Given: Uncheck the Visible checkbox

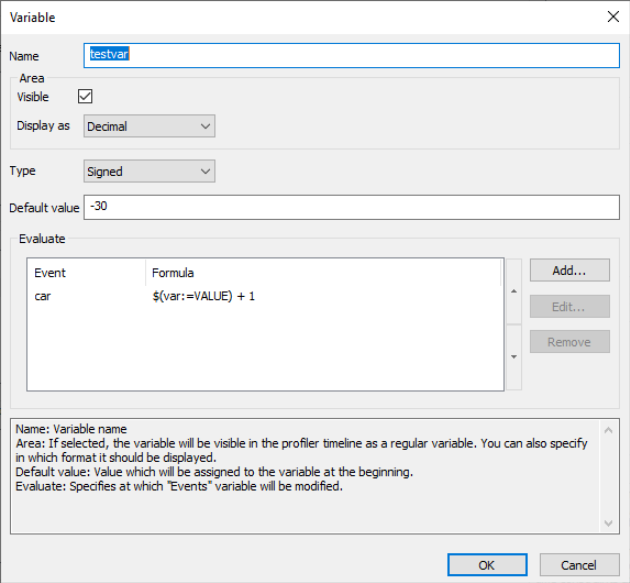Looking at the screenshot, I should pos(85,97).
